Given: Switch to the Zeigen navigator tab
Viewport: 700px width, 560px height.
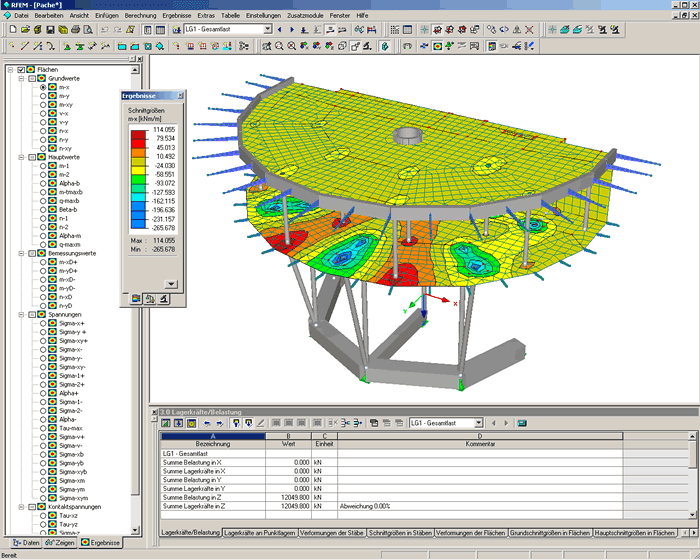Looking at the screenshot, I should 59,543.
